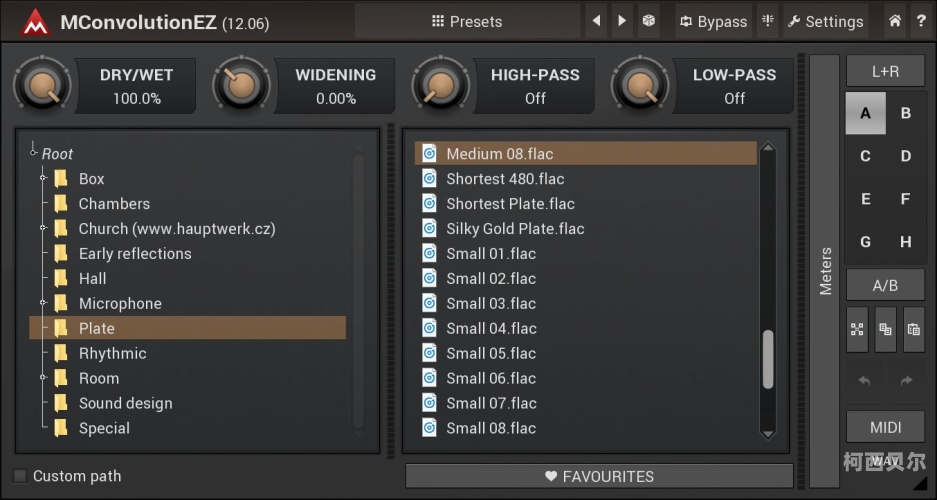The height and width of the screenshot is (500, 937).
Task: Click the file icon of Small 08.flac
Action: 429,428
